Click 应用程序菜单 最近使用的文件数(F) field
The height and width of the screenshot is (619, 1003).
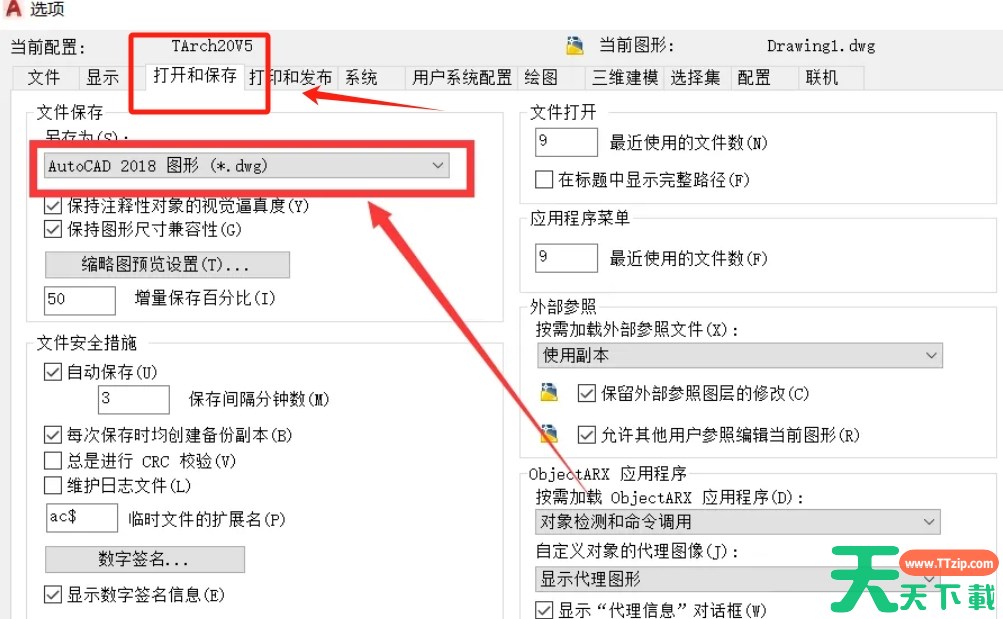(x=566, y=258)
